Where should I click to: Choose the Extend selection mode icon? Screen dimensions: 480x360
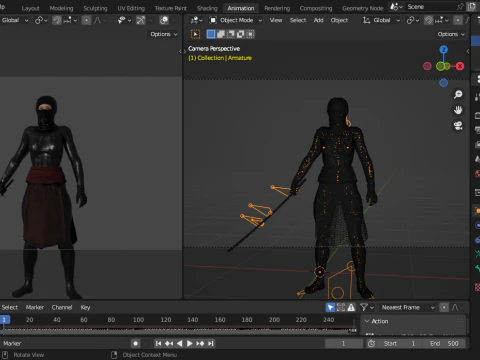(221, 34)
